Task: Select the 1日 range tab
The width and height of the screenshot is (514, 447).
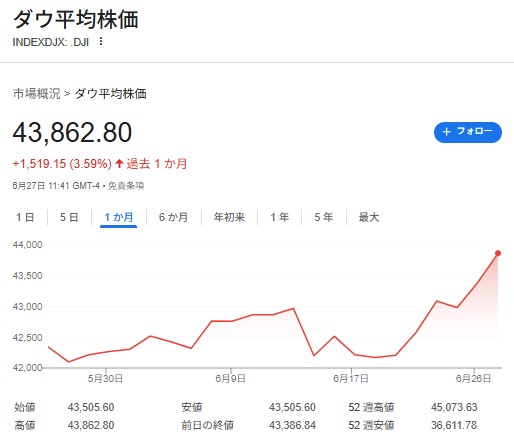Action: pyautogui.click(x=25, y=217)
